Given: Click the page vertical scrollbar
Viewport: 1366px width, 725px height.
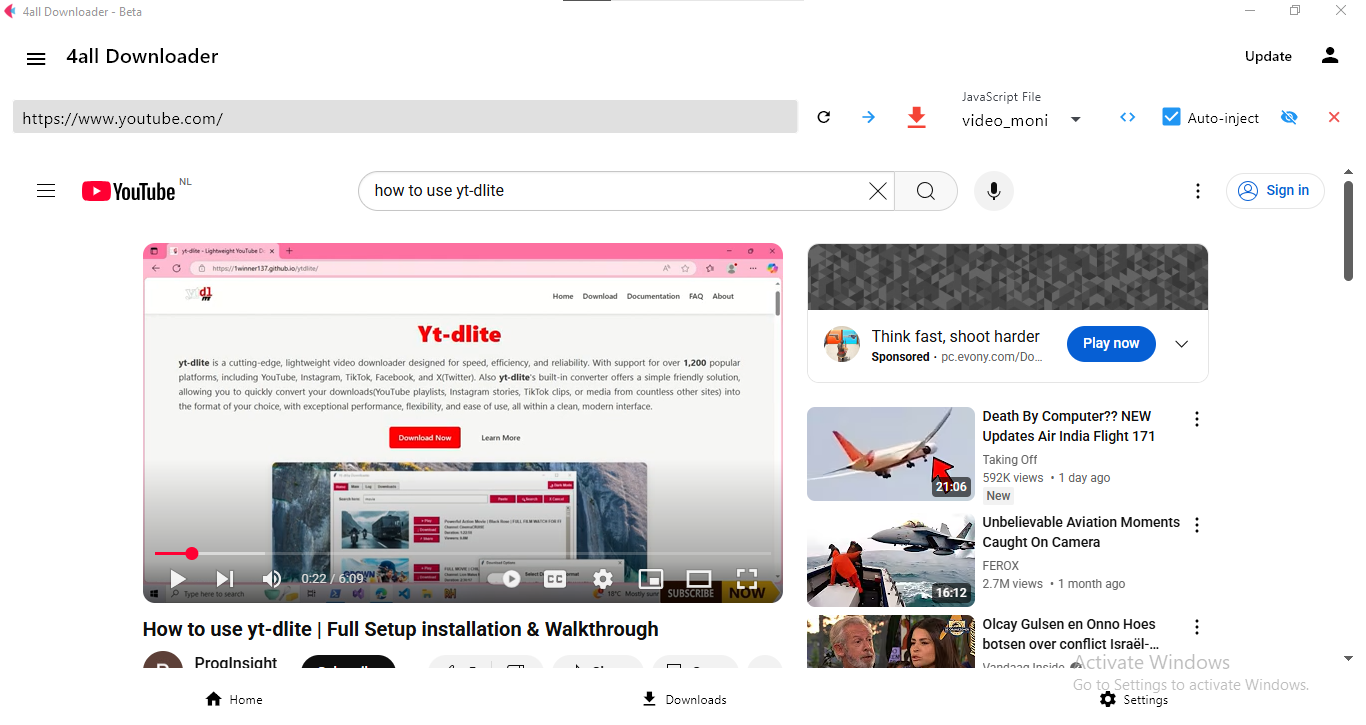Looking at the screenshot, I should pos(1349,230).
